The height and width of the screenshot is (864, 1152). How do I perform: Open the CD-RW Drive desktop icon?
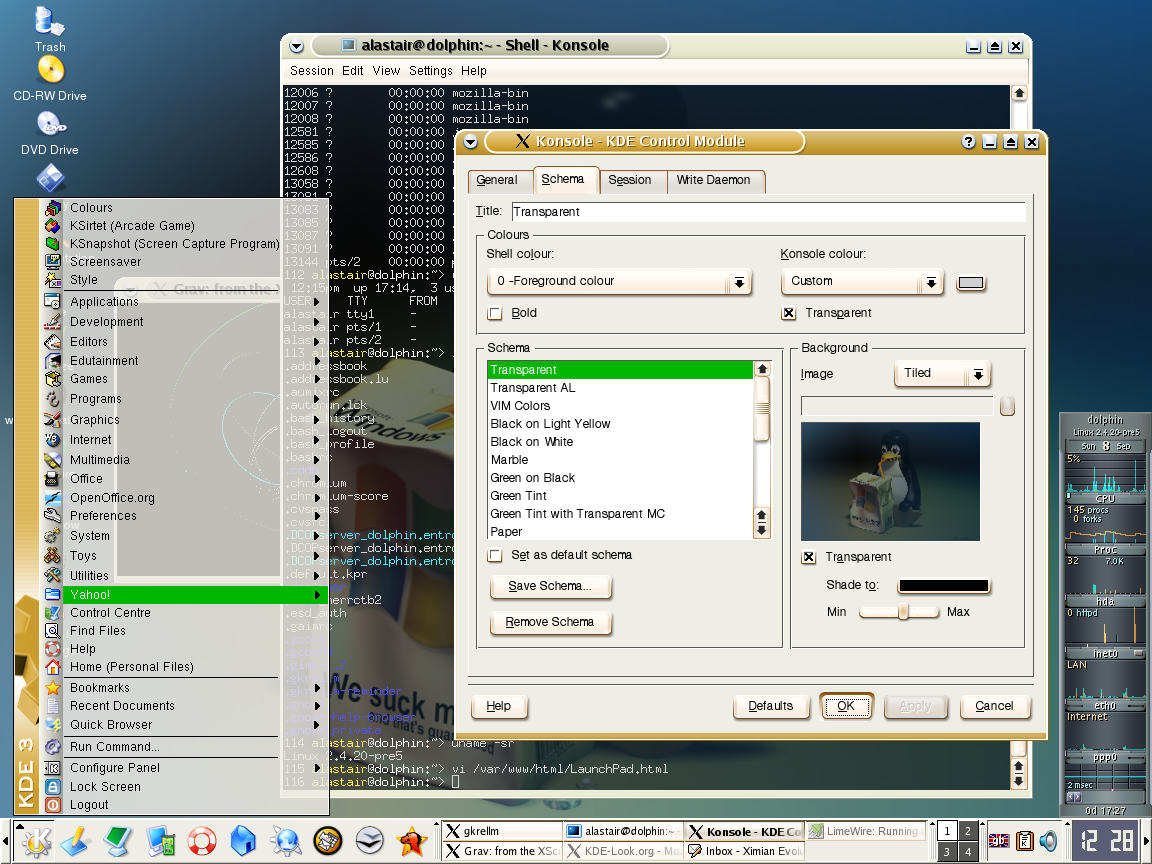tap(50, 71)
